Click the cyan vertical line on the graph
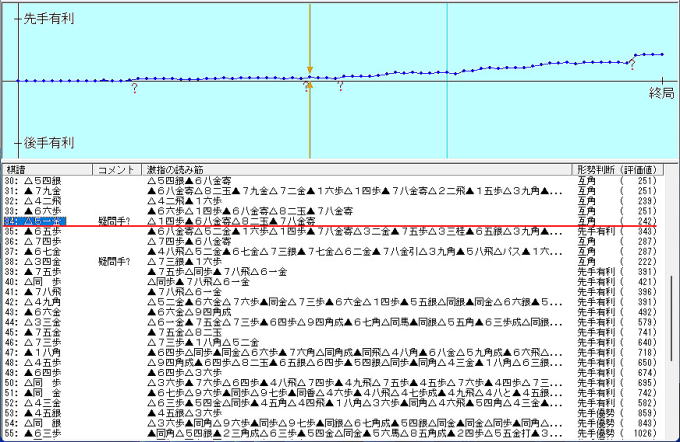The image size is (680, 442). (x=446, y=120)
